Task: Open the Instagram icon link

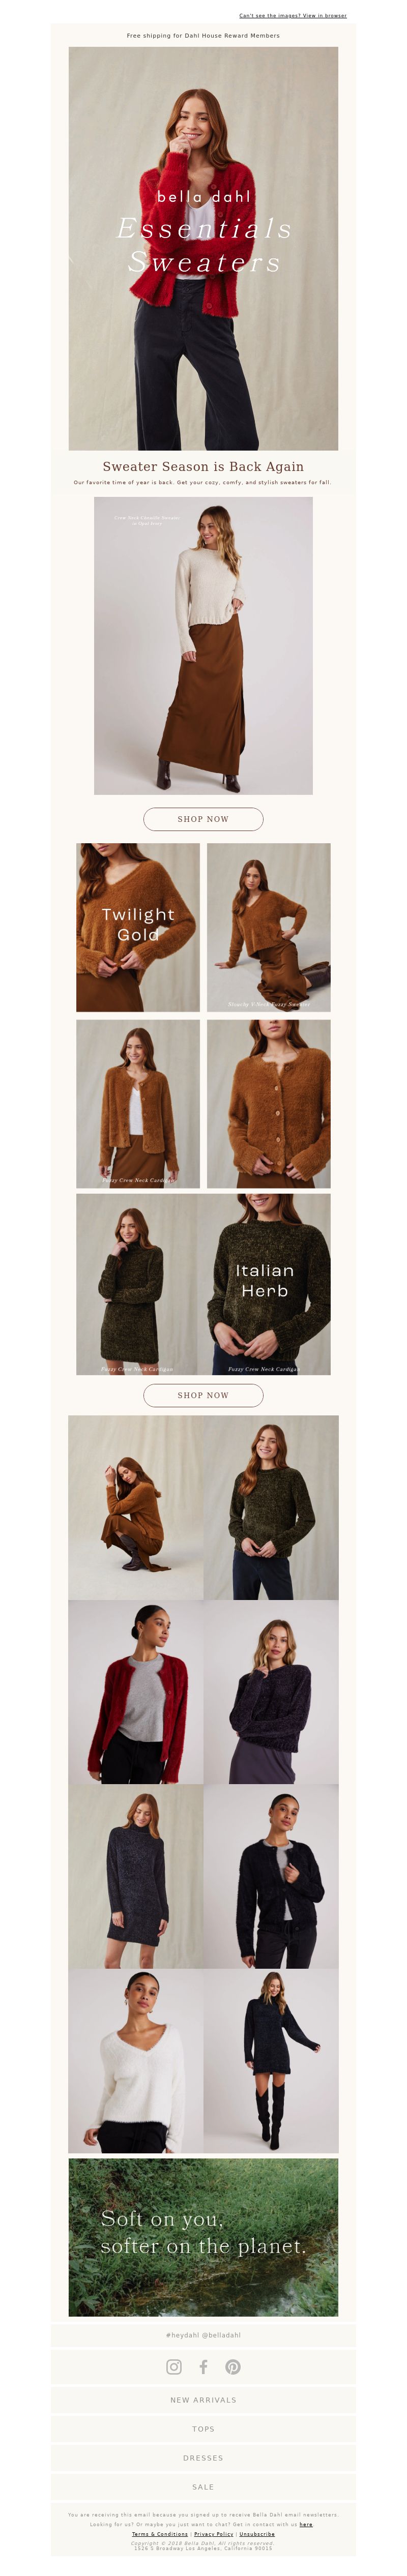Action: (x=174, y=2366)
